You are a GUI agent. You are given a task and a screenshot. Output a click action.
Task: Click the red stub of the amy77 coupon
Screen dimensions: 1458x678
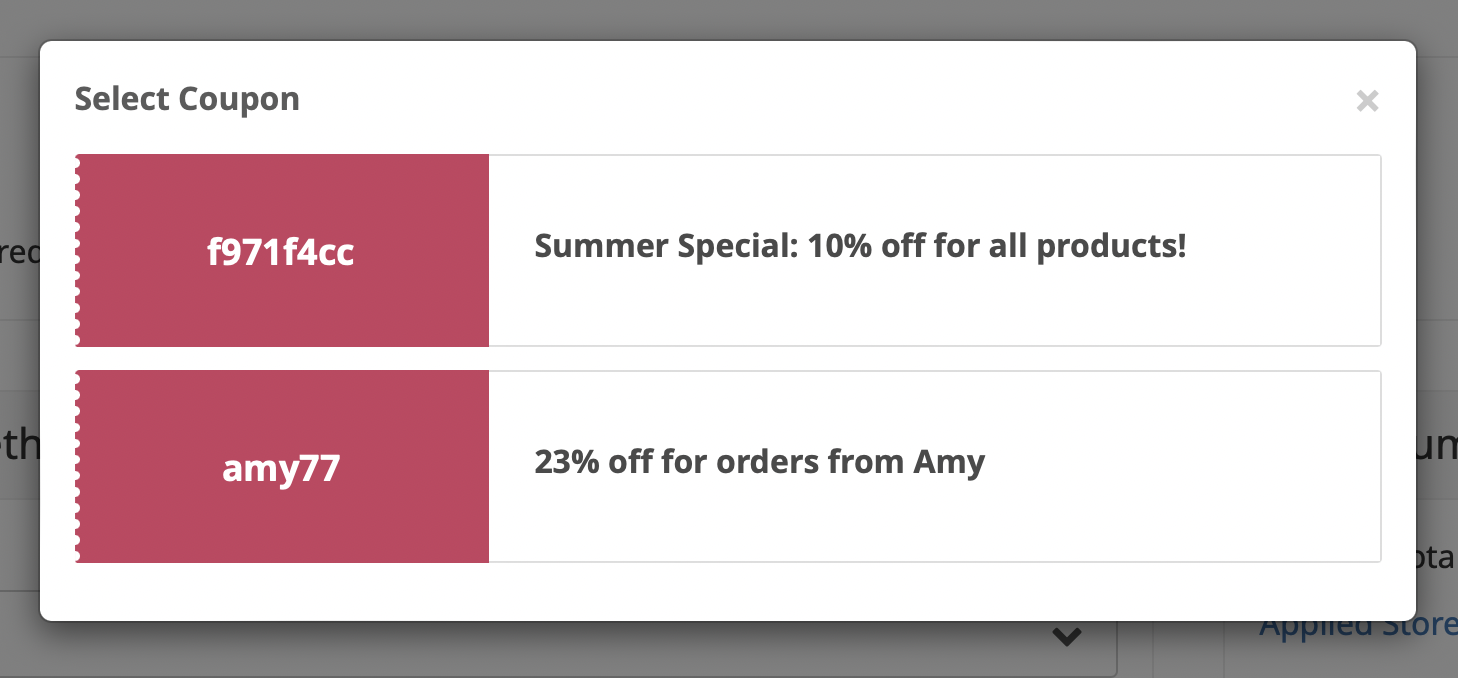pyautogui.click(x=282, y=466)
